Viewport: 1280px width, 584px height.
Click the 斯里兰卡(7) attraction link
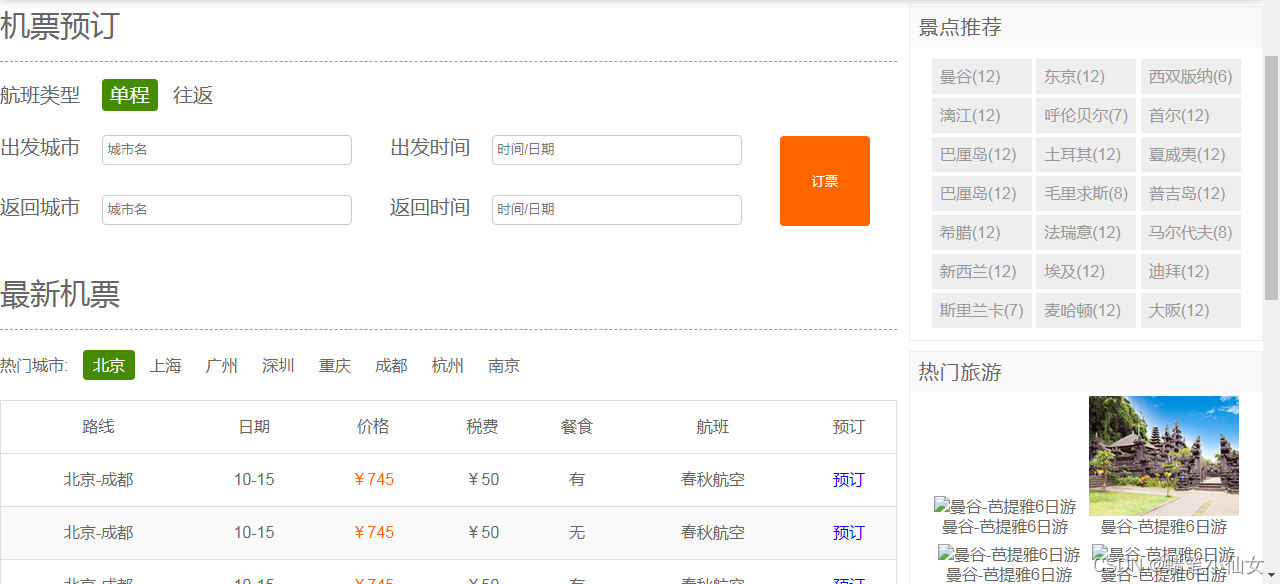pos(981,310)
